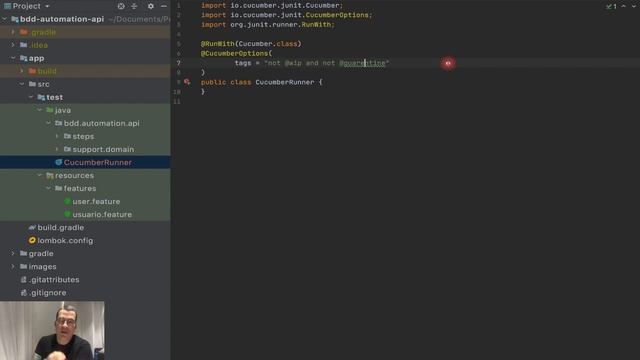640x360 pixels.
Task: Click the resources folder icon
Action: point(50,176)
